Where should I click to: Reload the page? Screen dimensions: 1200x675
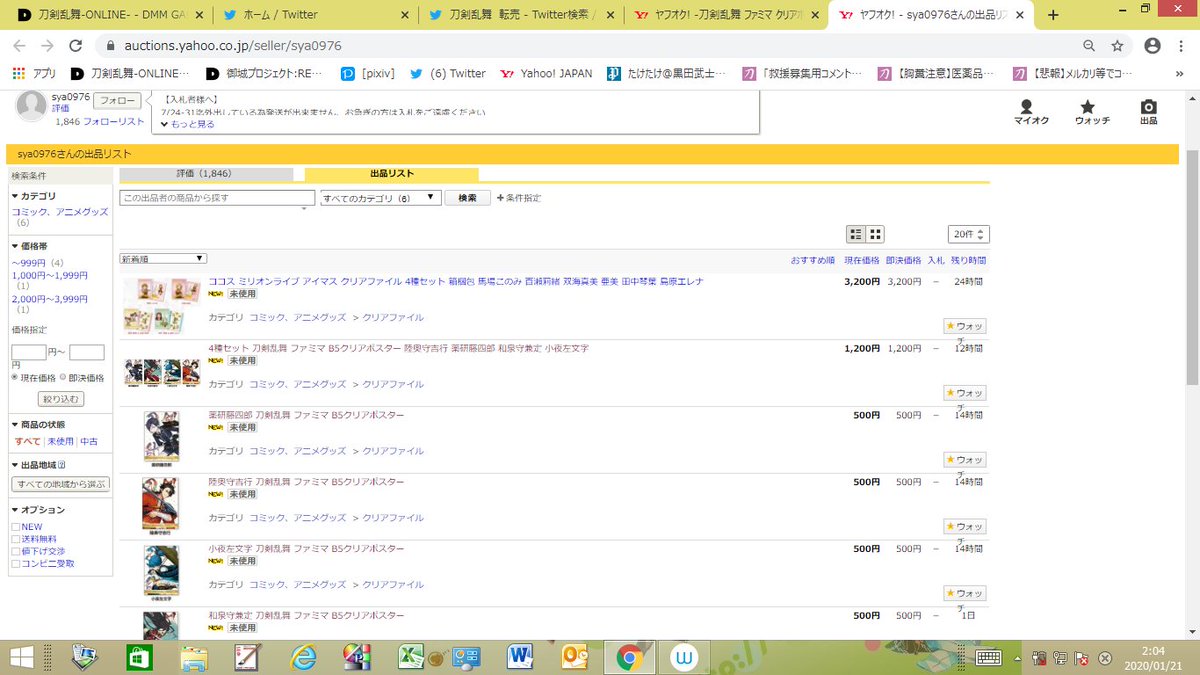click(x=78, y=46)
